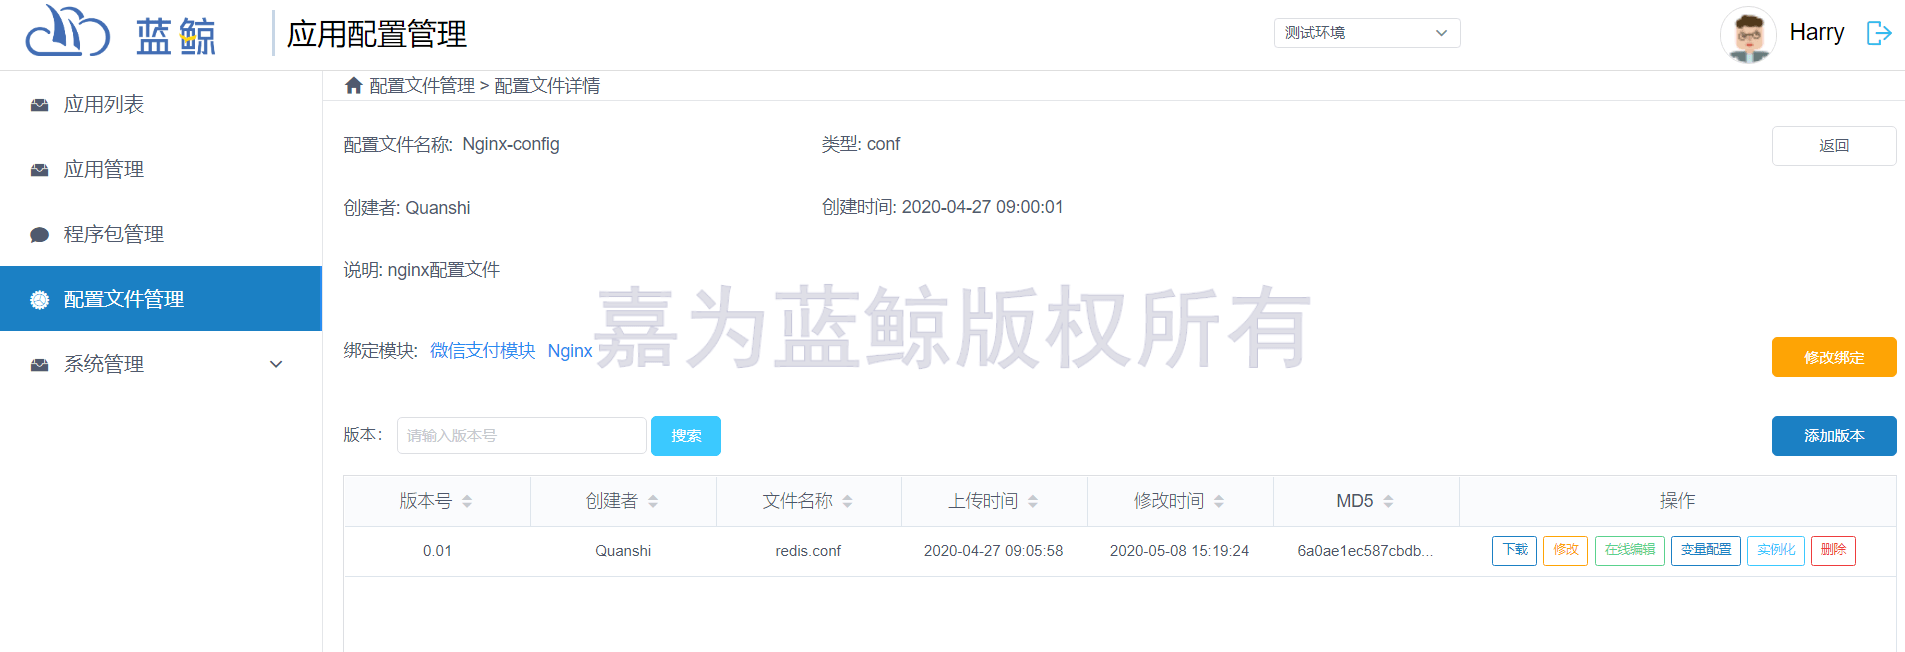Click the MD5 value 6a0ae1ec587cbdb...
1905x652 pixels.
1365,551
